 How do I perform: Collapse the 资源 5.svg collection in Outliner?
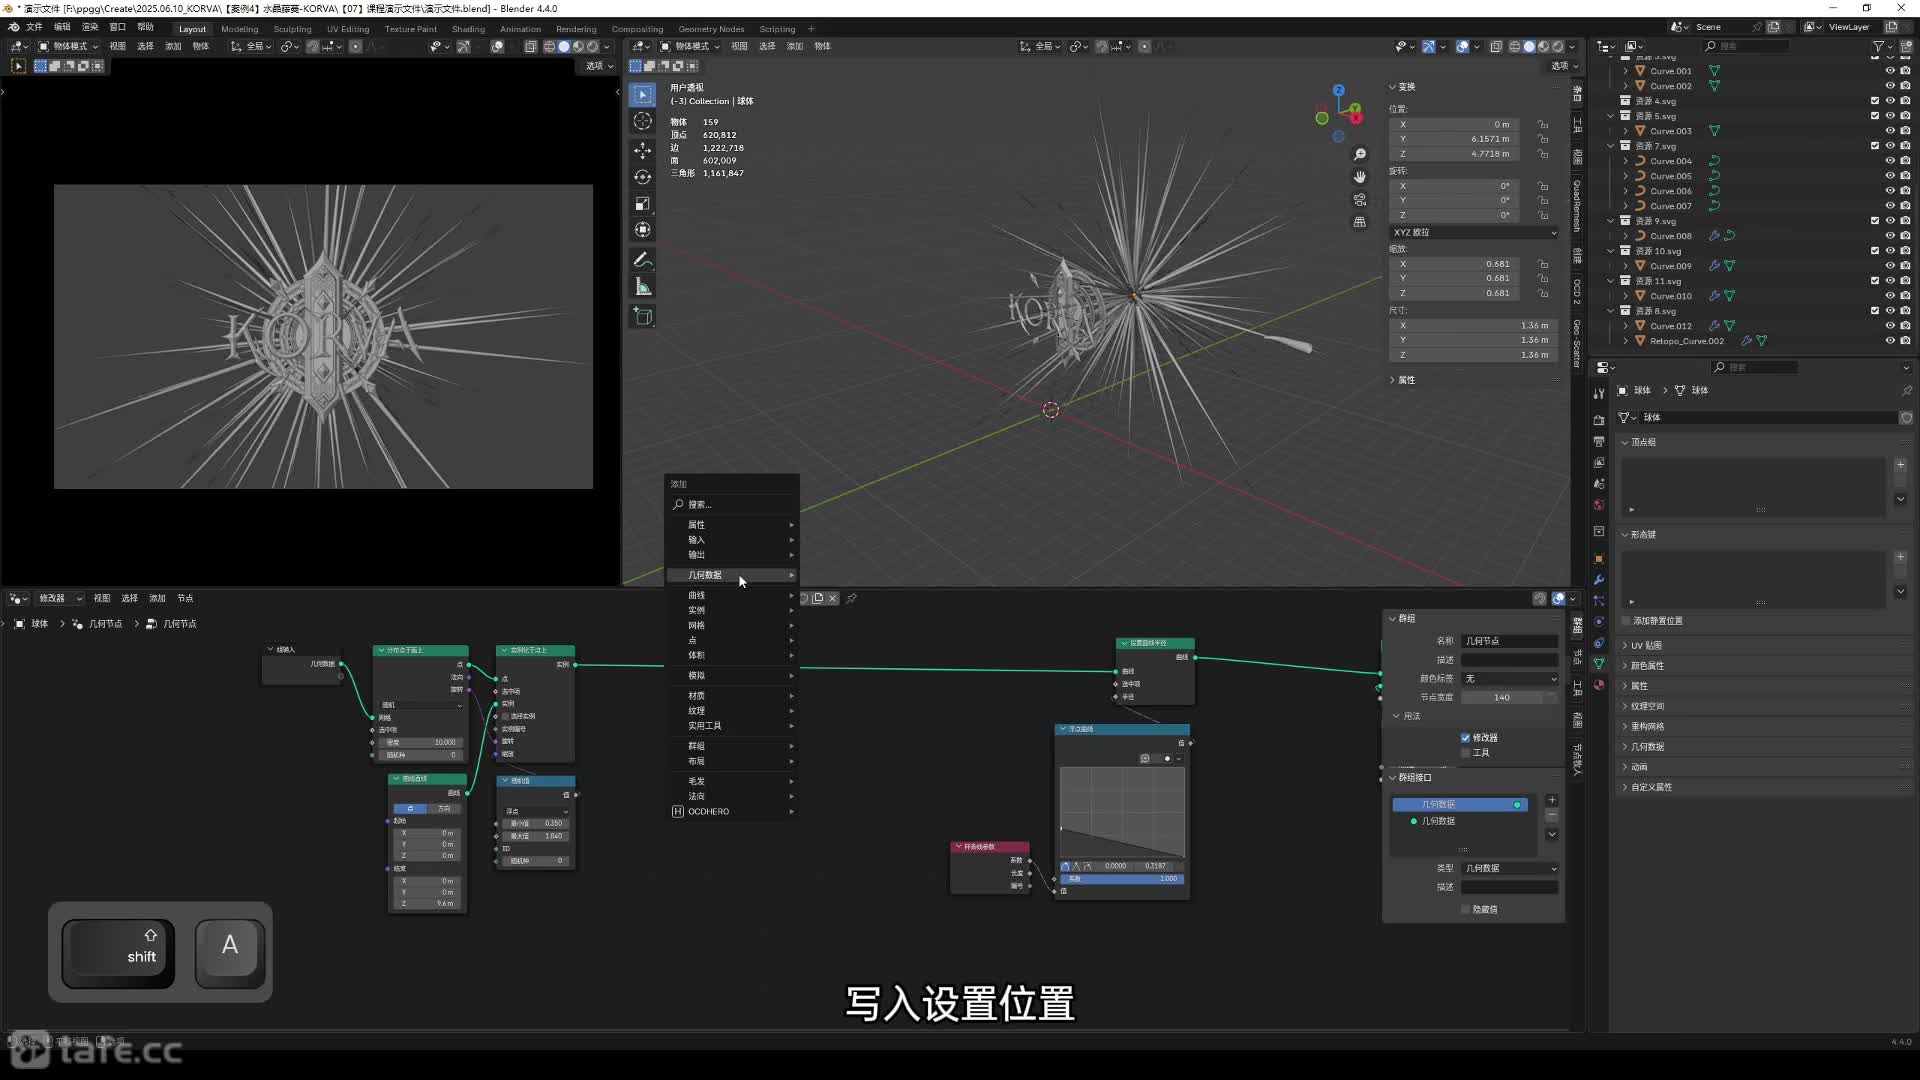click(1612, 116)
